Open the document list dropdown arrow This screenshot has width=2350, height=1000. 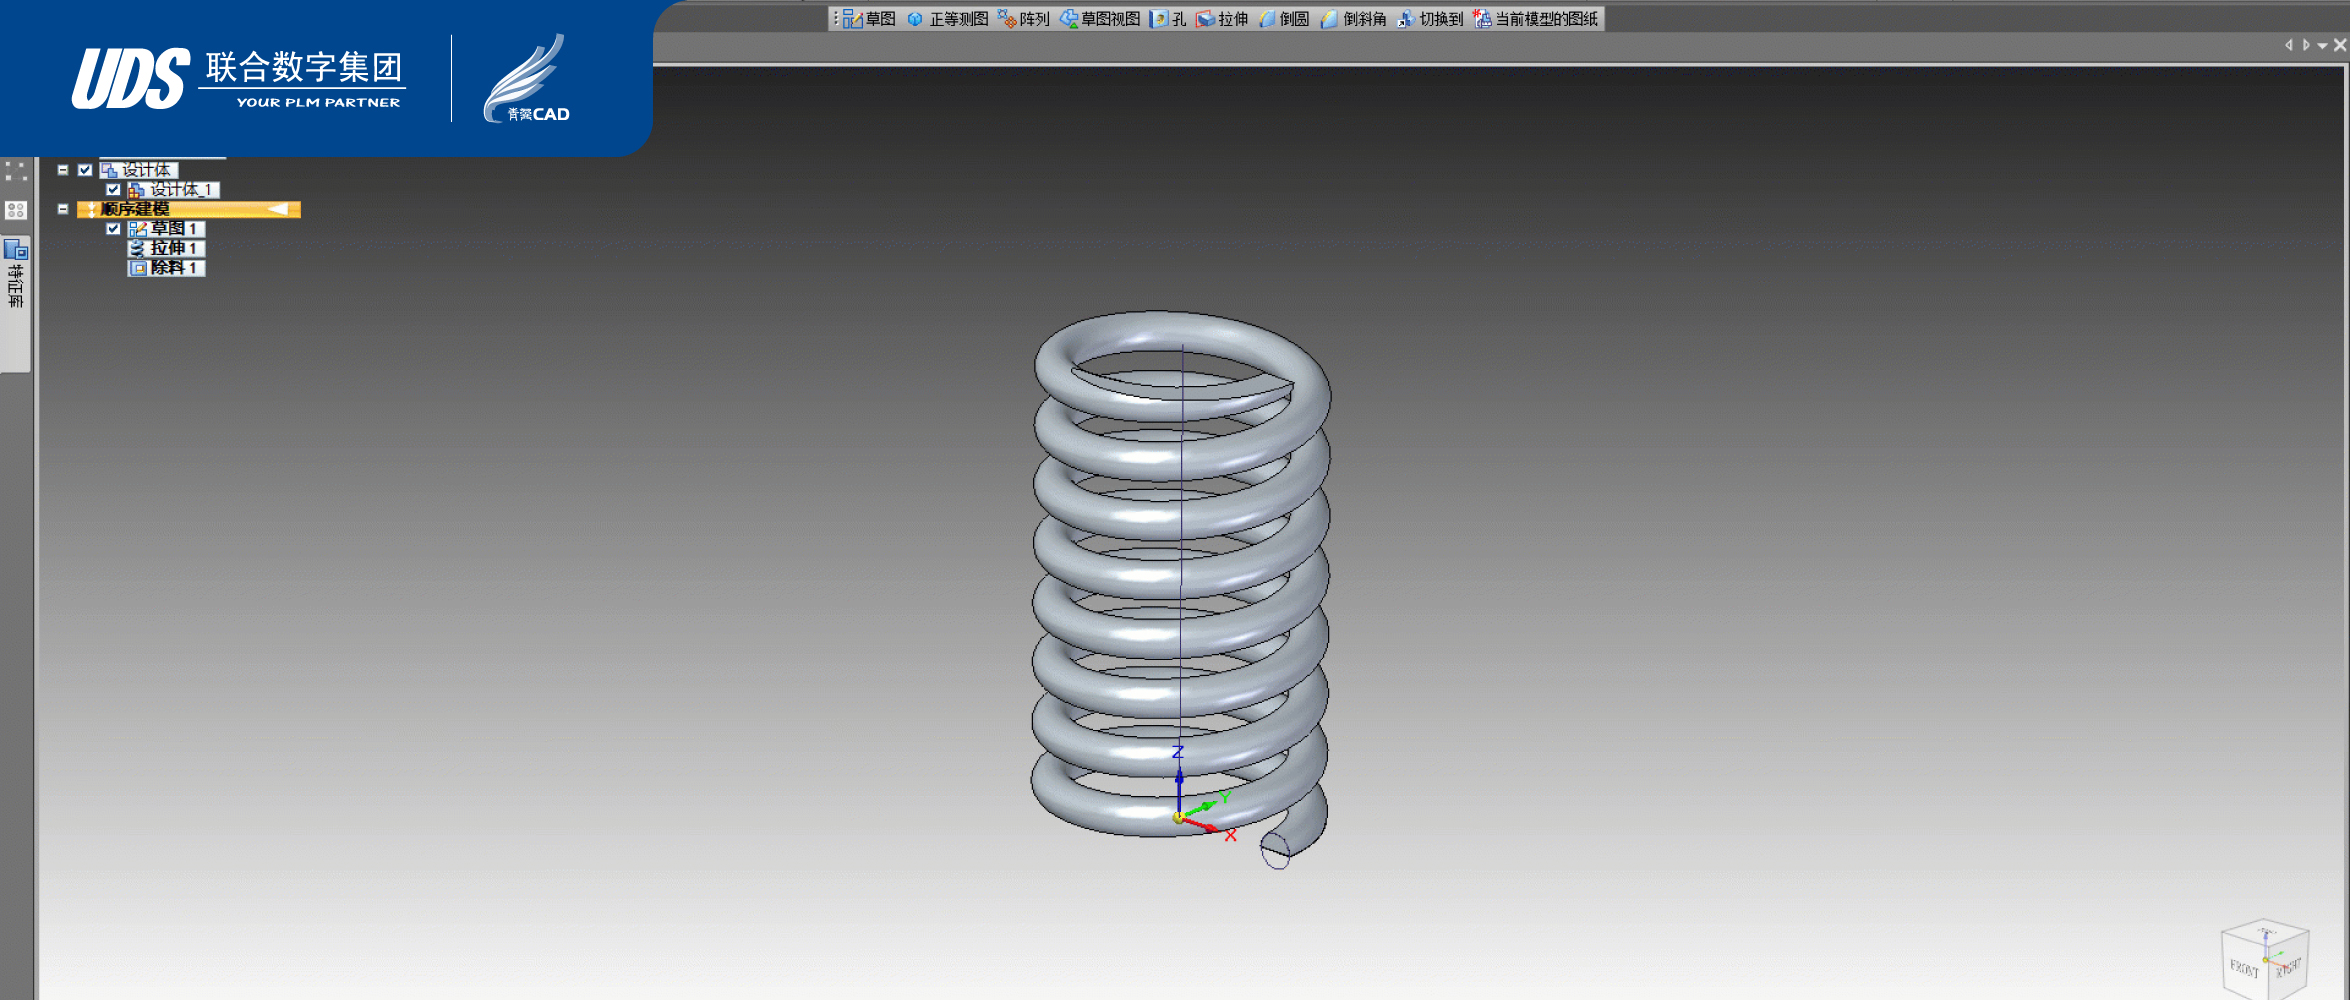(2322, 46)
